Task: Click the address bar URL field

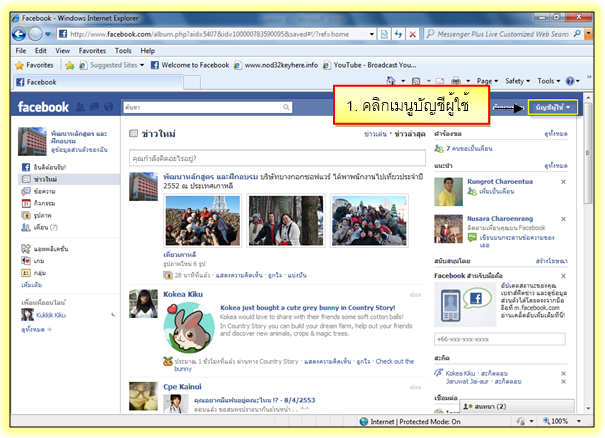Action: point(216,34)
